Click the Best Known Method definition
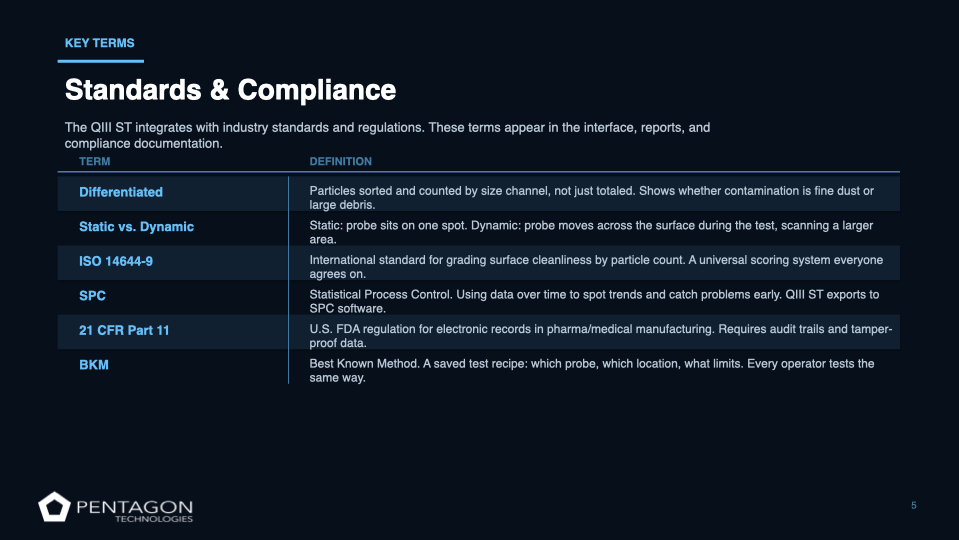 point(591,370)
